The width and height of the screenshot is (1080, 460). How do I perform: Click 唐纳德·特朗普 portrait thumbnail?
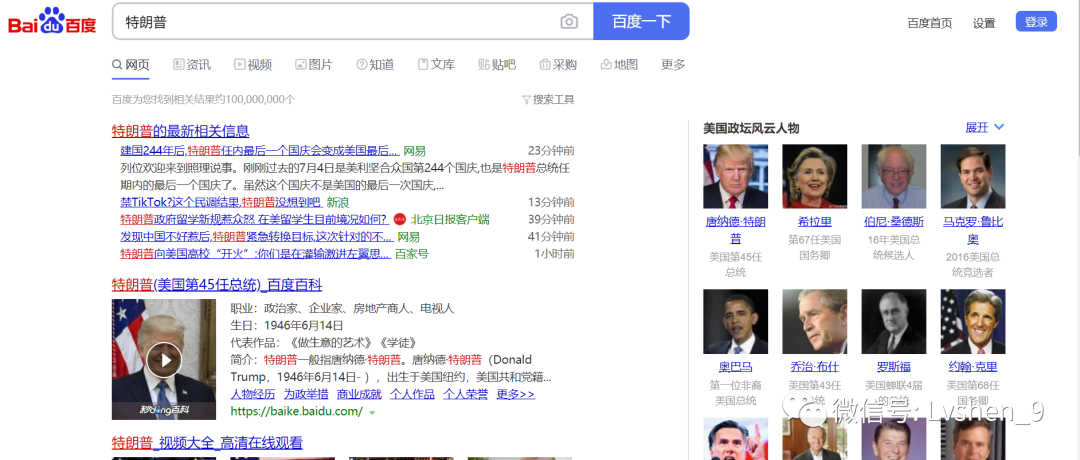(x=736, y=176)
